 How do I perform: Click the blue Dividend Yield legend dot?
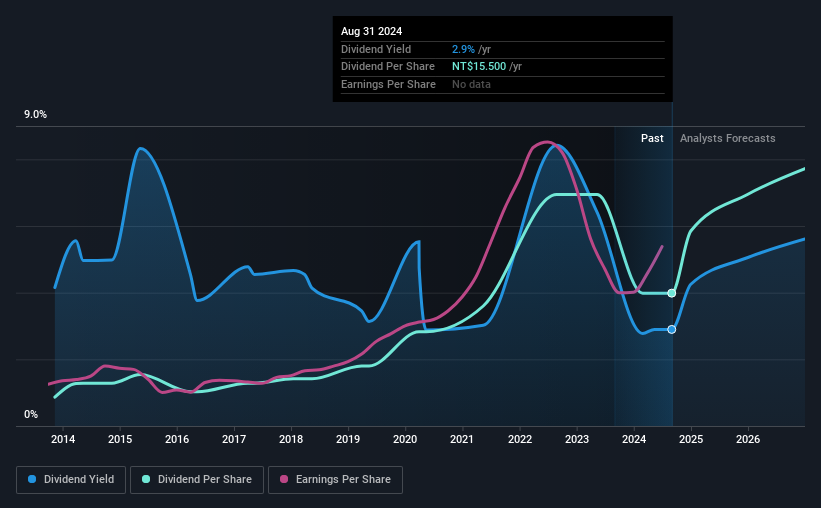pos(32,479)
